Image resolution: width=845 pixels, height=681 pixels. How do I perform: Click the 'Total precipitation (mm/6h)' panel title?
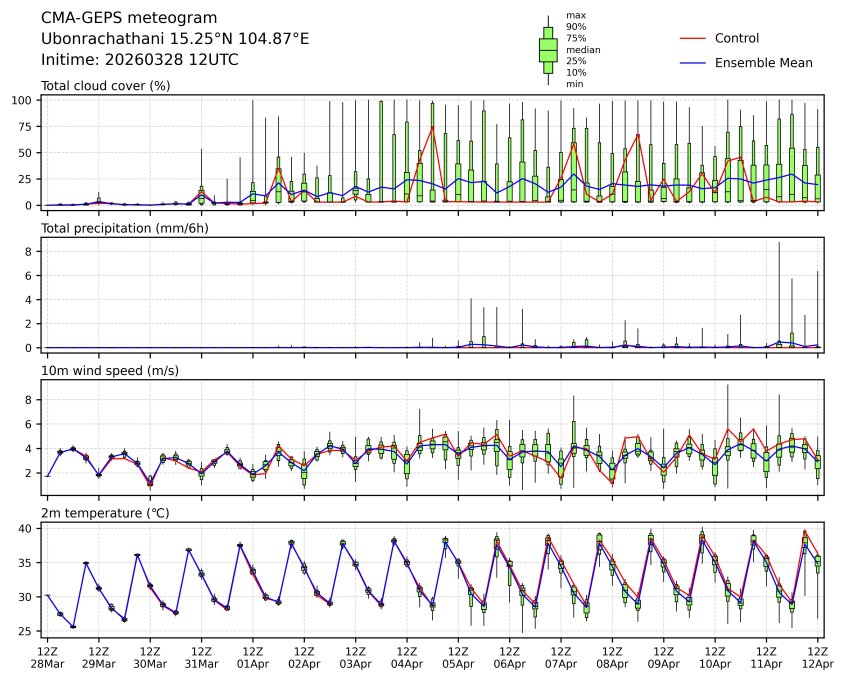pos(124,228)
